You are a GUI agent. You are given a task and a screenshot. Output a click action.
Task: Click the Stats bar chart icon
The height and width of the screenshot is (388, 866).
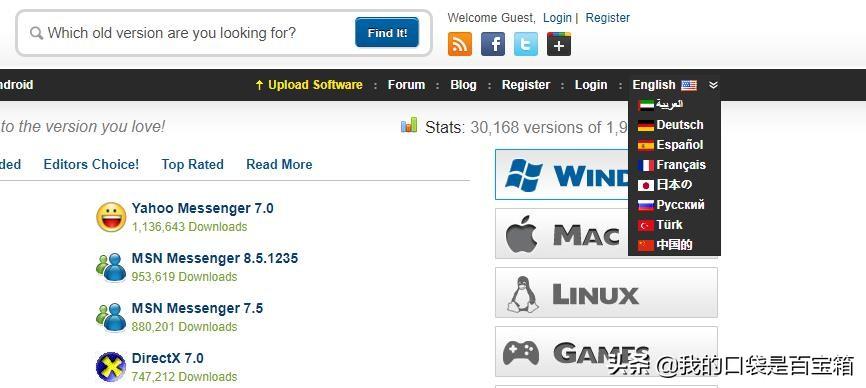click(409, 125)
